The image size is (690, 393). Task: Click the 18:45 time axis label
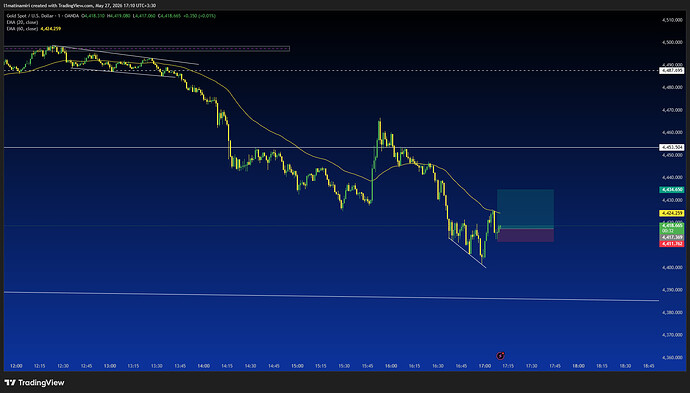pyautogui.click(x=649, y=366)
